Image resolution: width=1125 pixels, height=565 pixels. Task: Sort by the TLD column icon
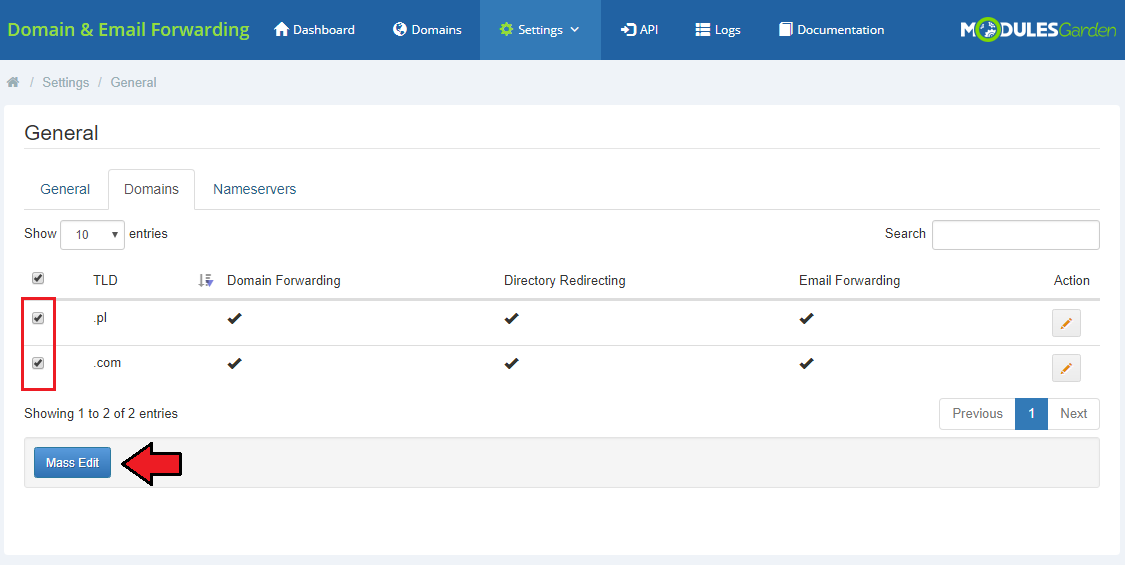coord(206,281)
